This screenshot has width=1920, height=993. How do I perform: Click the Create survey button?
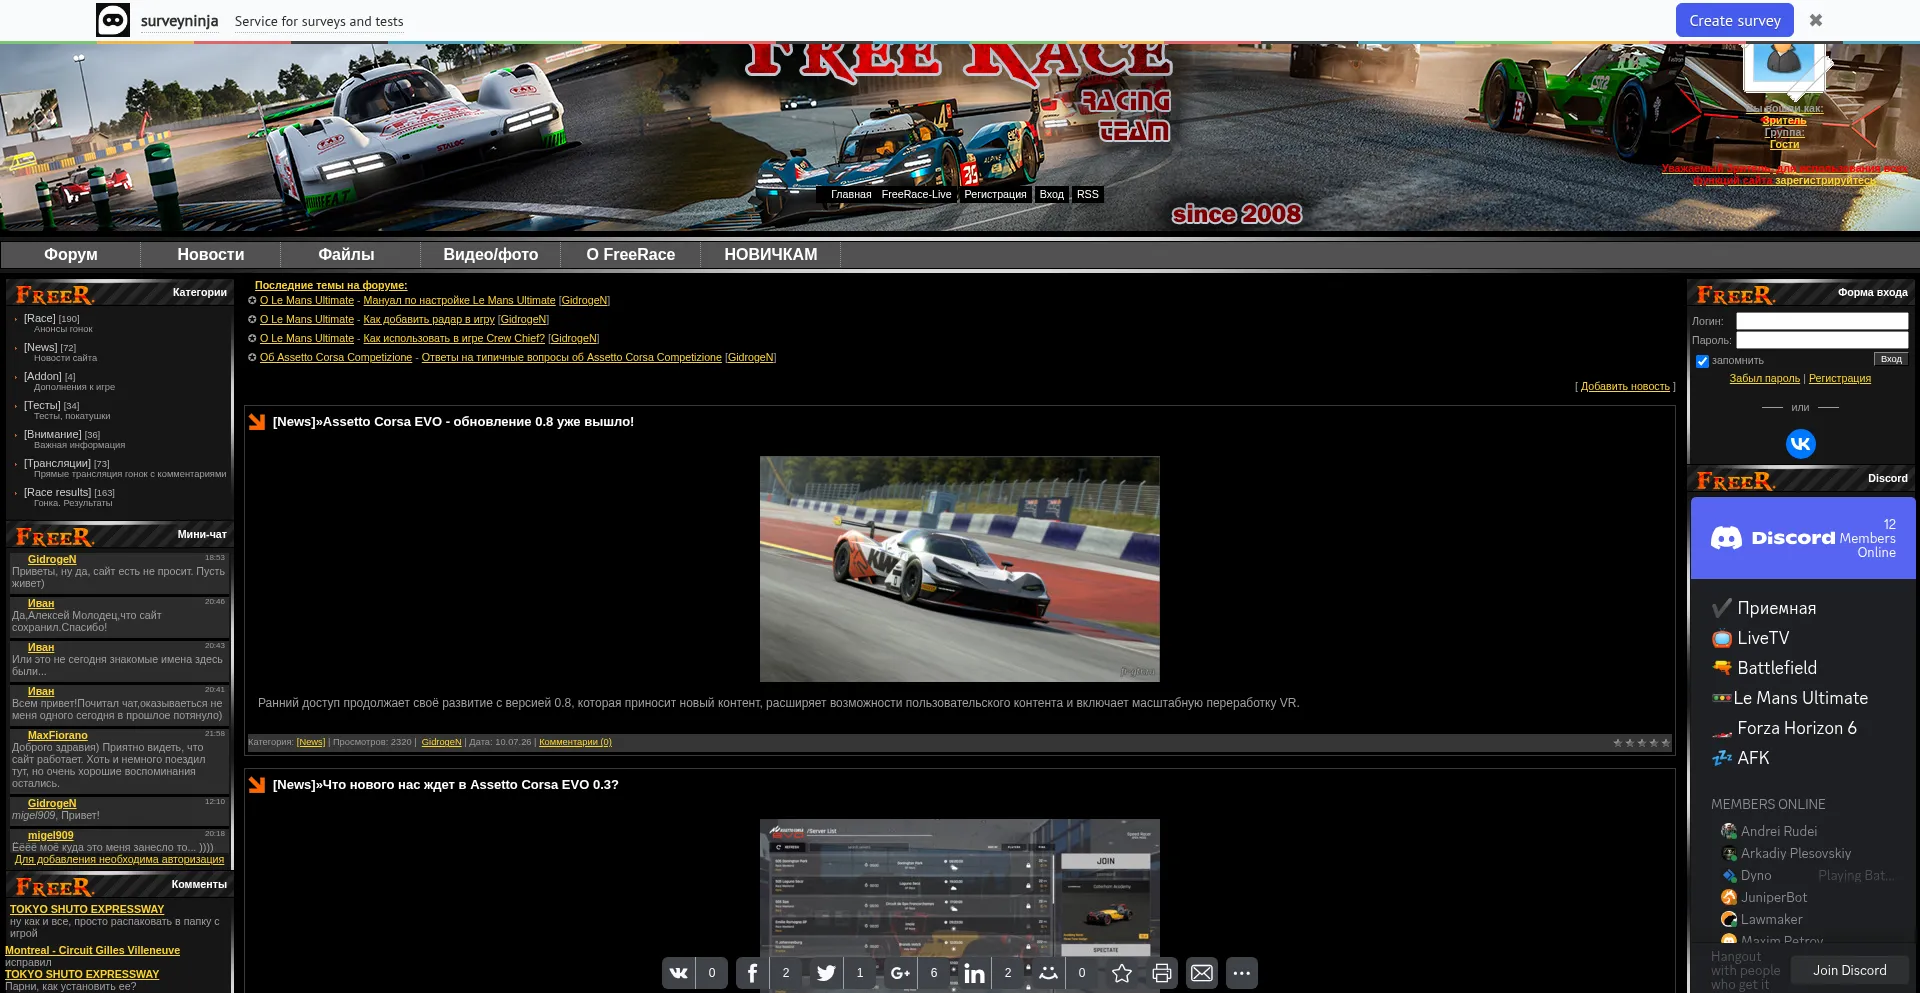coord(1735,20)
